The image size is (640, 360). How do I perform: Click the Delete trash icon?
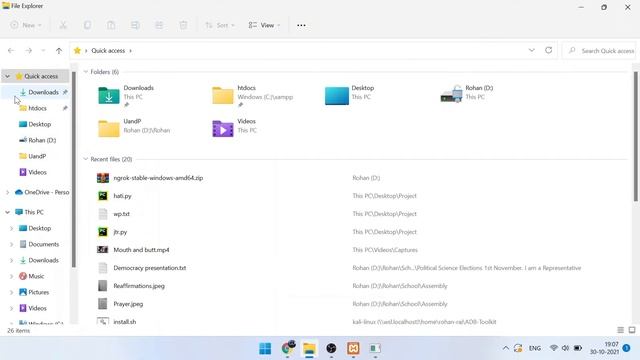183,25
